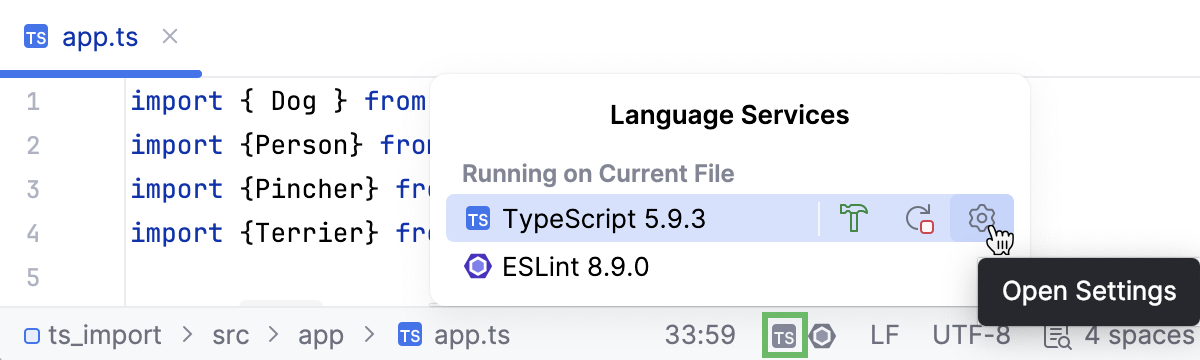Click the TS file icon beside the app.ts breadcrumb
1200x360 pixels.
point(409,335)
